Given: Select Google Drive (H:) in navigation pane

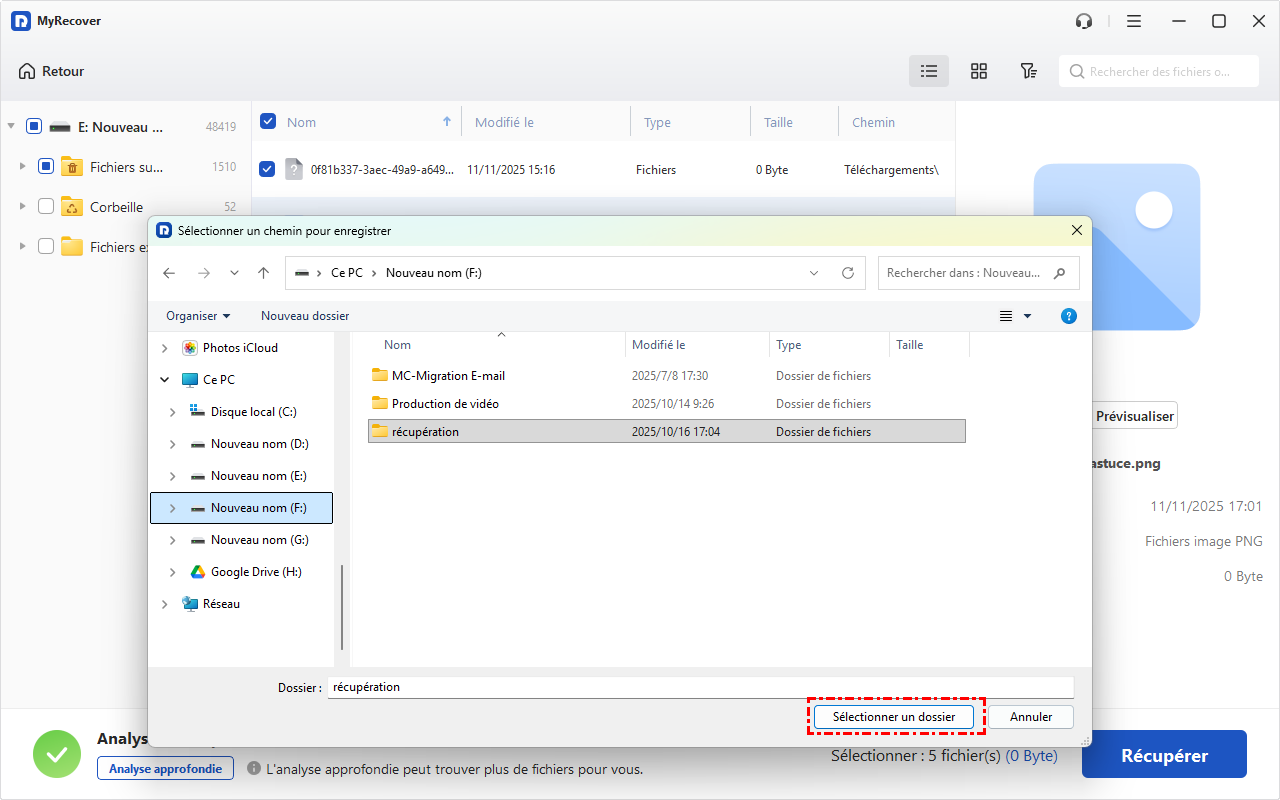Looking at the screenshot, I should coord(255,572).
